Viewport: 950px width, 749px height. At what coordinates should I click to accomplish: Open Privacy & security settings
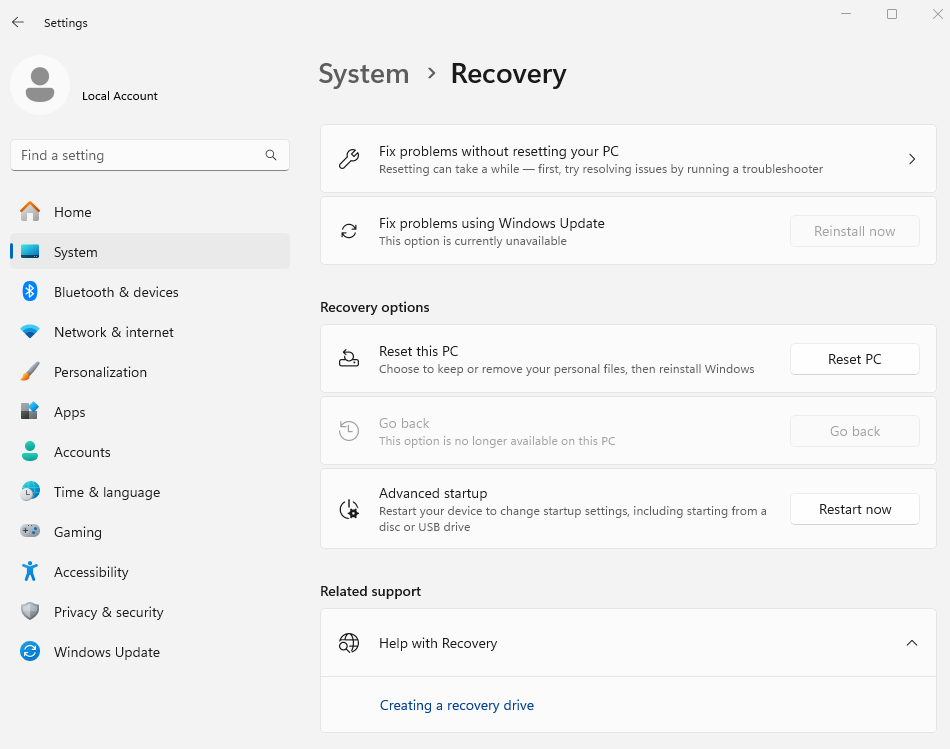point(150,612)
